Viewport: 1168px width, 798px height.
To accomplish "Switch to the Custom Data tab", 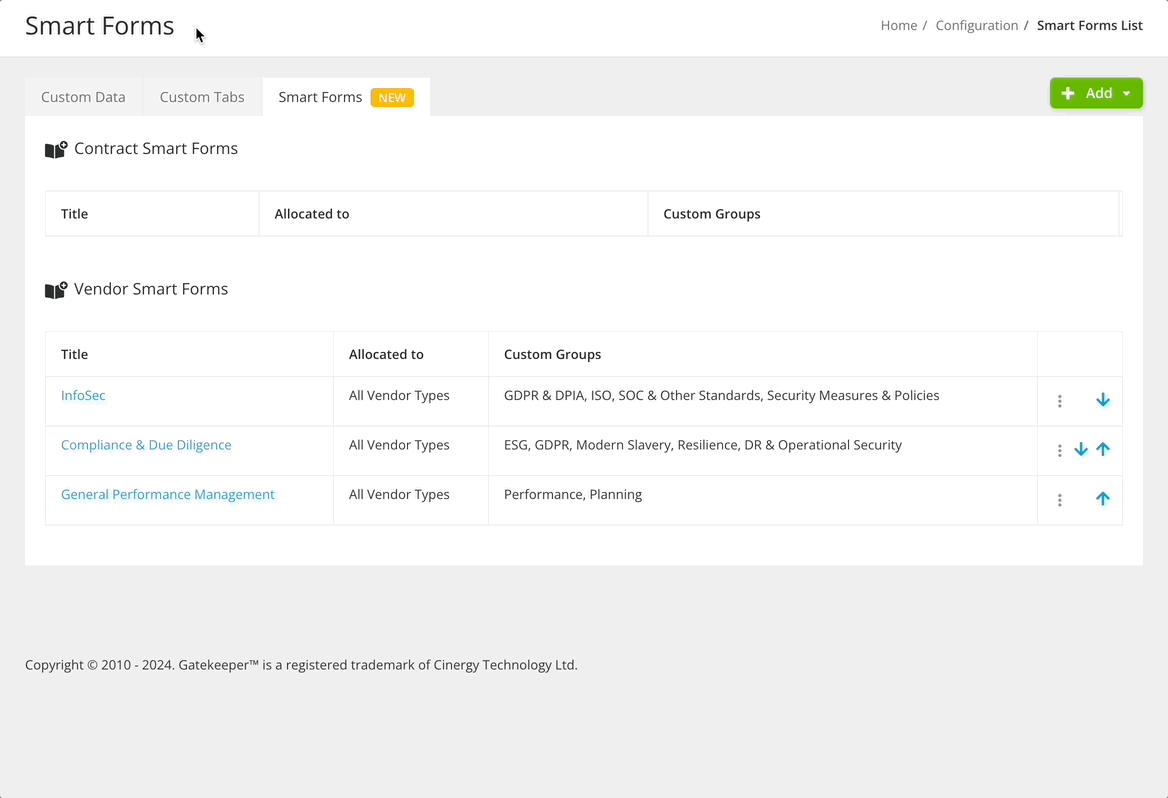I will (x=83, y=96).
